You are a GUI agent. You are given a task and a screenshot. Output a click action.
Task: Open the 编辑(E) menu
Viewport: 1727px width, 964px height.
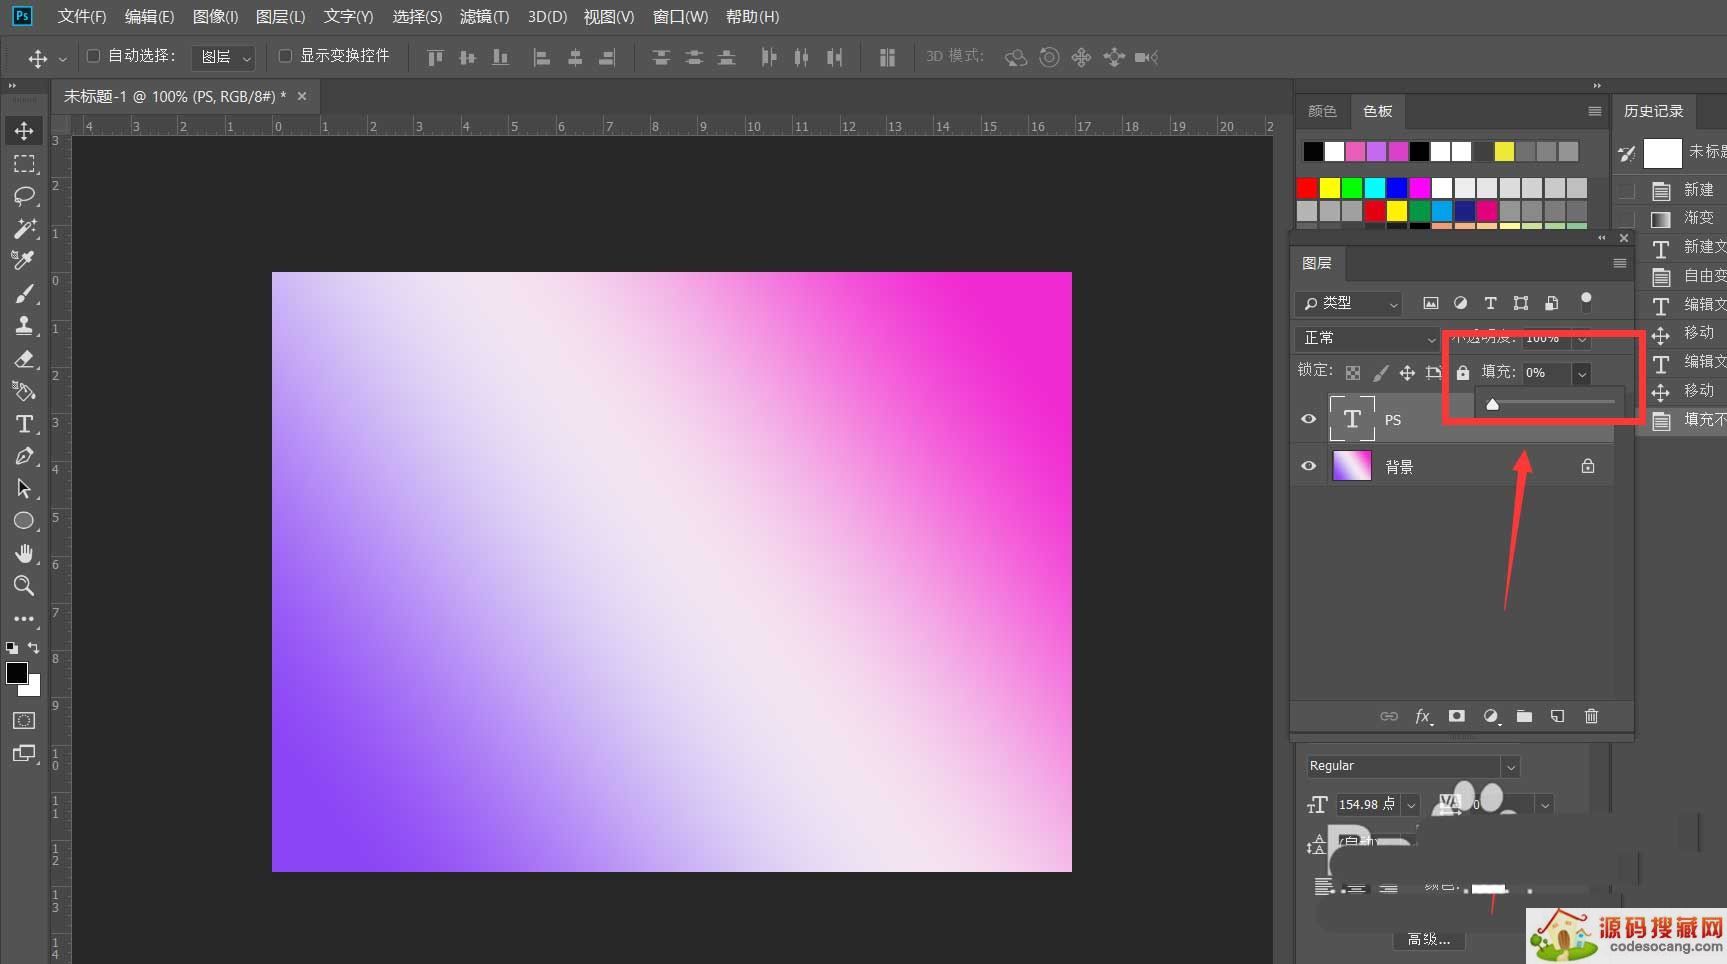(149, 17)
